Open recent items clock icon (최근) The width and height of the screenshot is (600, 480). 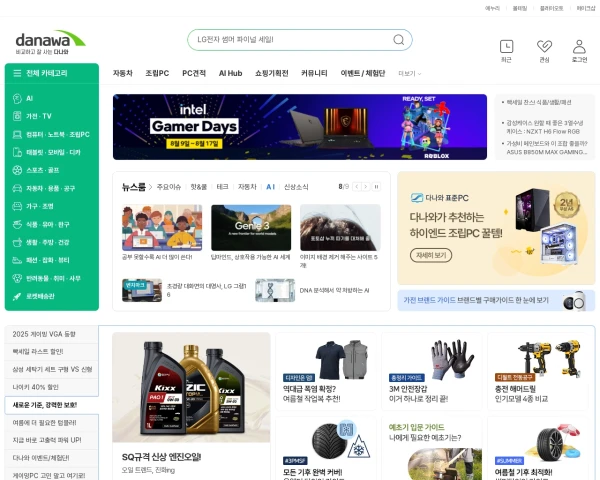506,47
